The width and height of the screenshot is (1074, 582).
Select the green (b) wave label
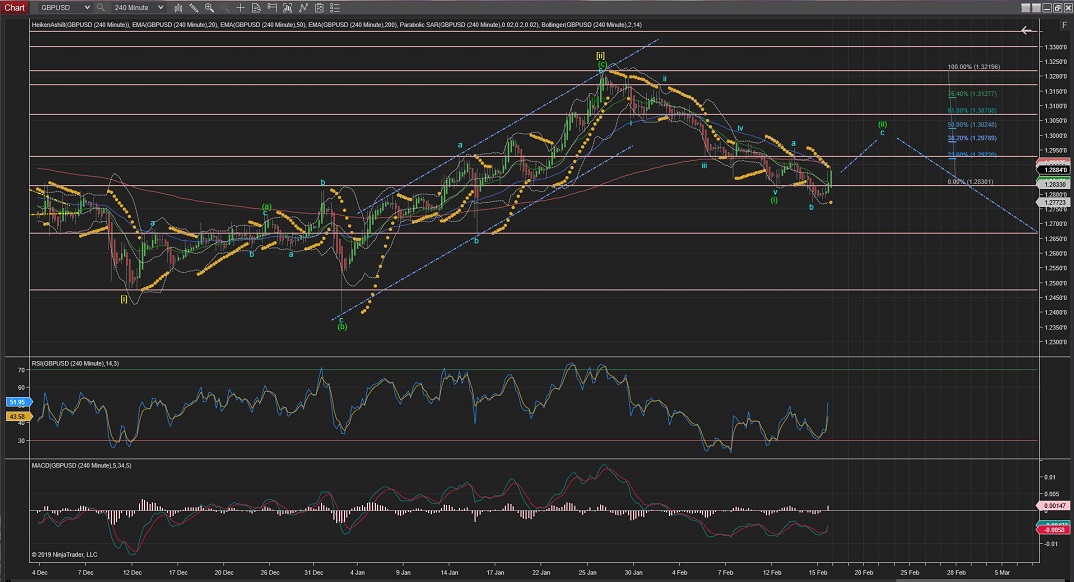(x=342, y=327)
